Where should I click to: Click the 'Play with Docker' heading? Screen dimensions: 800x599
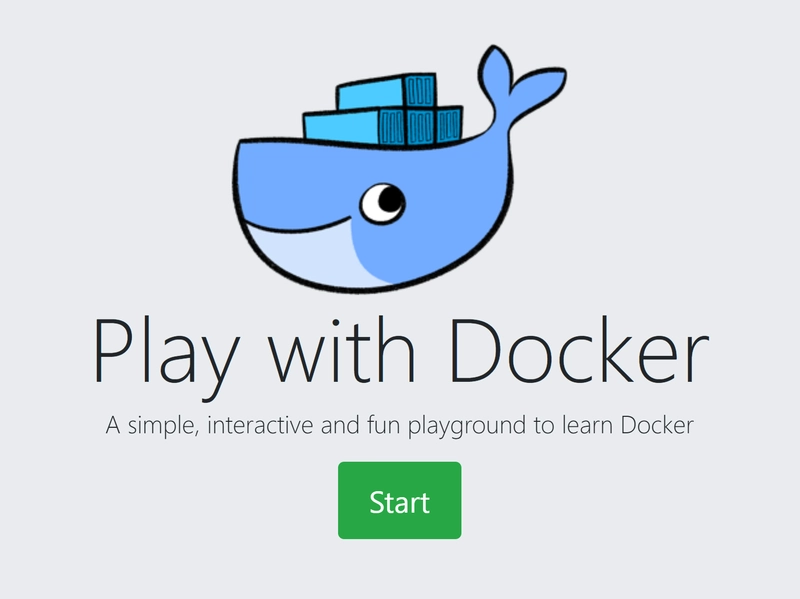pyautogui.click(x=400, y=345)
